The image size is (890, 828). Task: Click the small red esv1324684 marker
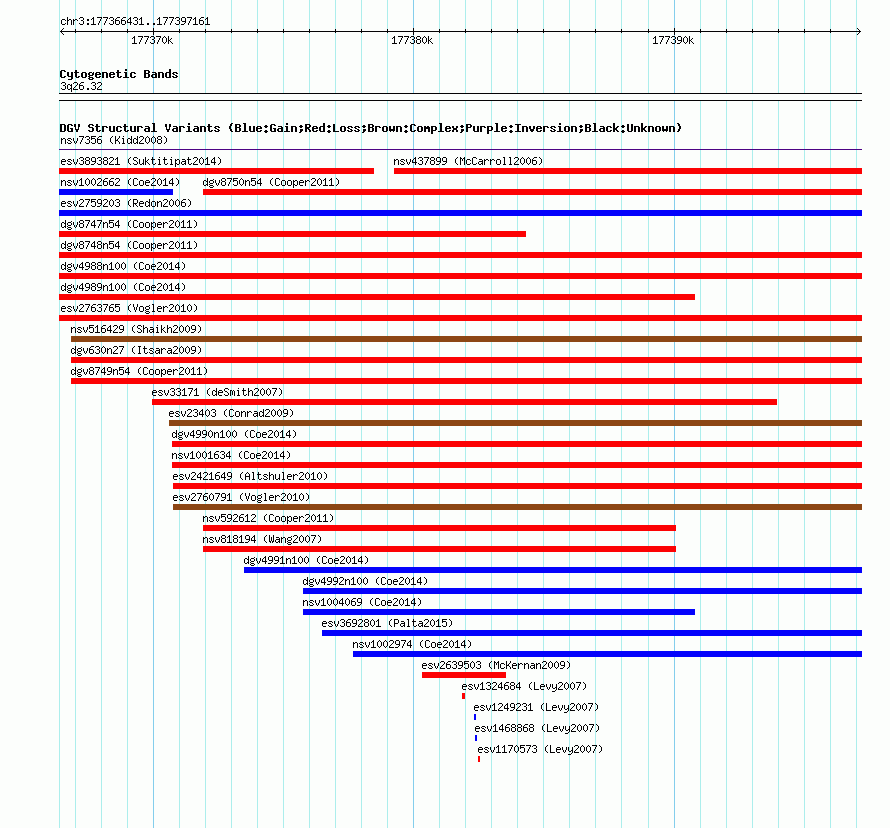pyautogui.click(x=464, y=696)
